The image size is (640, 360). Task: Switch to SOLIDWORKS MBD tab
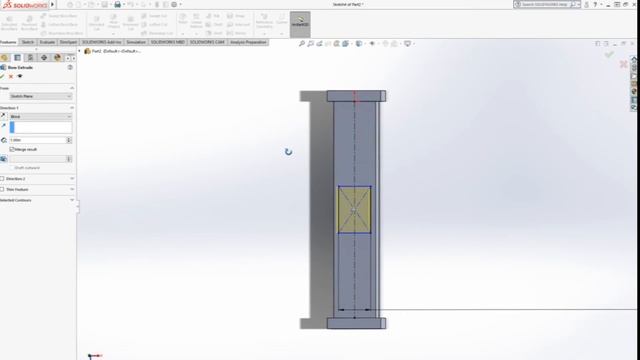pos(168,42)
